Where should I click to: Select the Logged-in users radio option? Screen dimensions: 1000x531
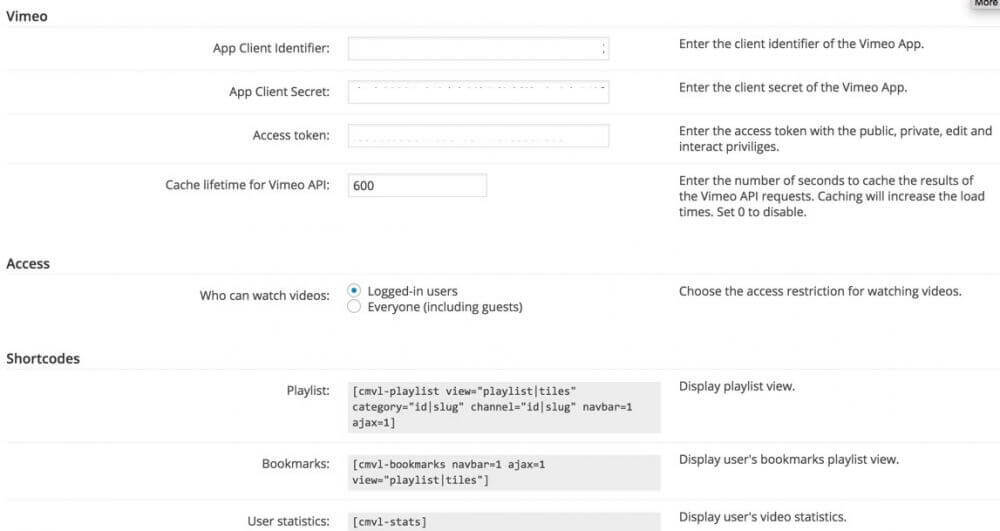[353, 291]
